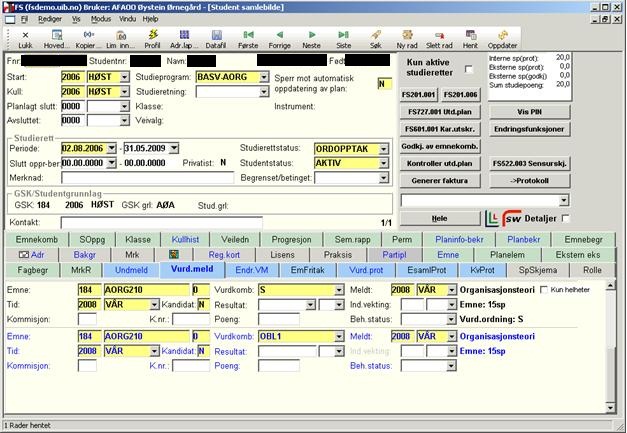Screen dimensions: 627x433
Task: Click the FS727.001 Utd.plan button
Action: point(439,112)
